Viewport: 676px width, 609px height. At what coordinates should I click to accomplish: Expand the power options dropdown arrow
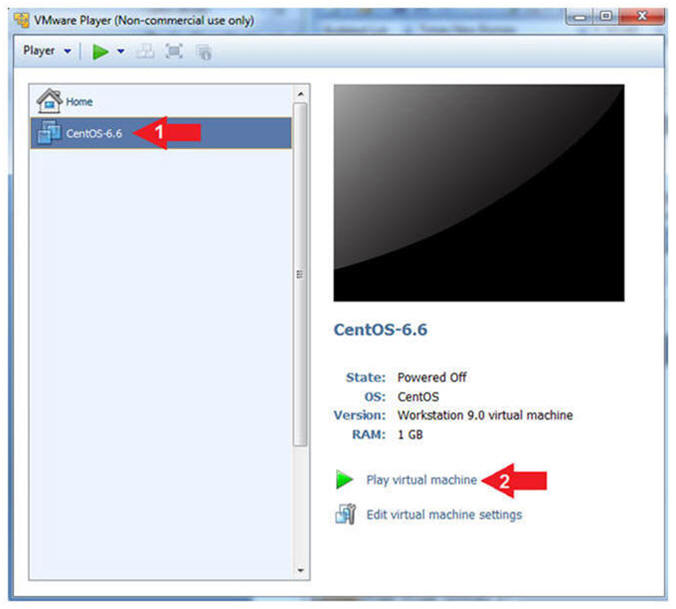(x=121, y=52)
